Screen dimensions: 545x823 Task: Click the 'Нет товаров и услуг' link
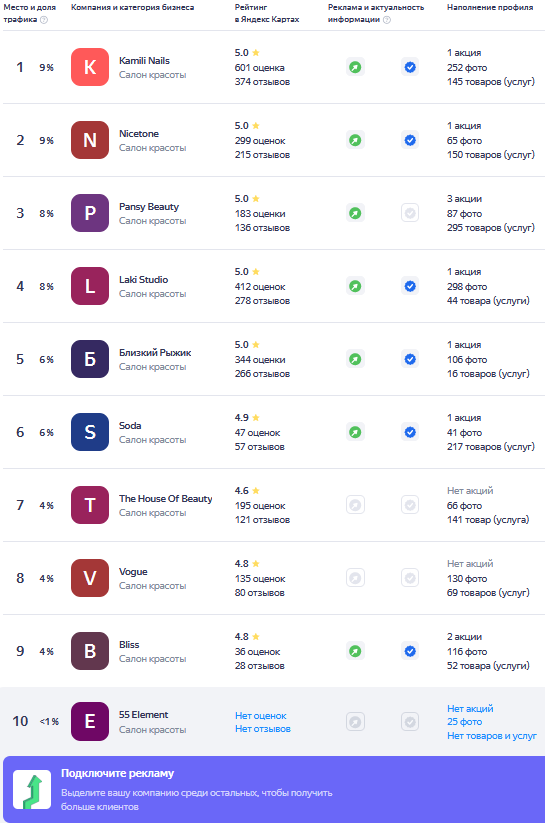492,735
